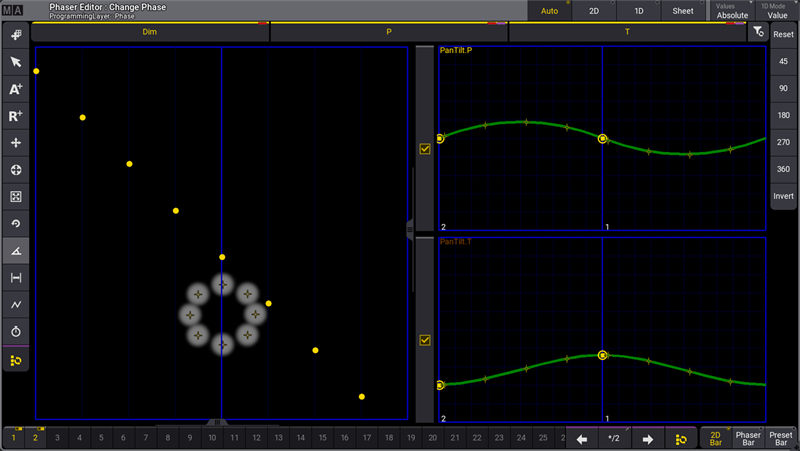This screenshot has width=800, height=451.
Task: Toggle the Auto view mode
Action: tap(550, 11)
